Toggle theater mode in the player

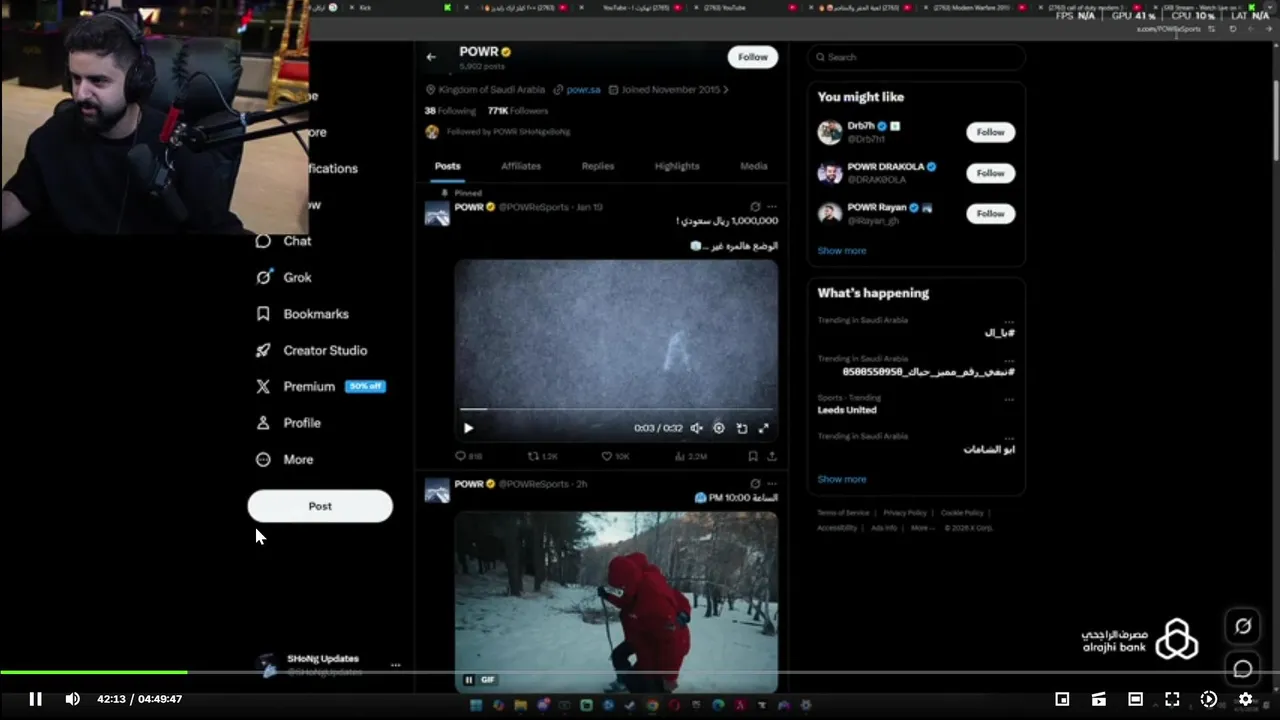tap(1135, 699)
